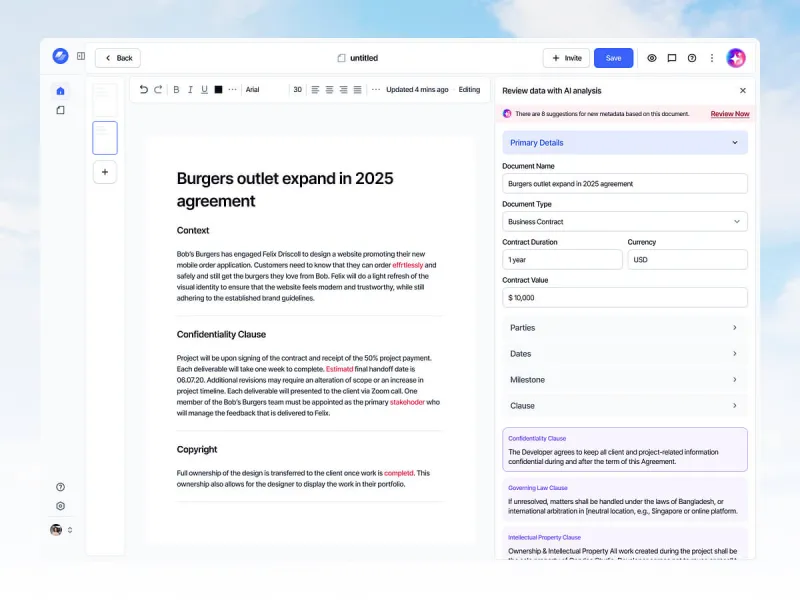Edit the Currency field
The width and height of the screenshot is (800, 600).
pos(688,260)
